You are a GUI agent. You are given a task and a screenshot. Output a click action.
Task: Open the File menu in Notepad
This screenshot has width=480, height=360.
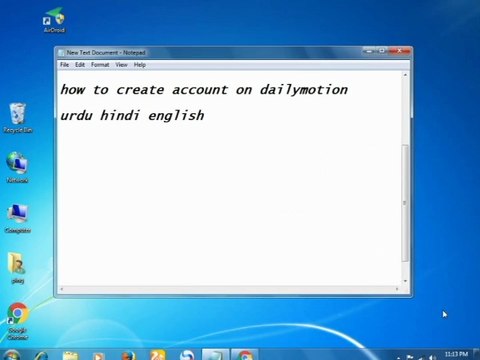tap(64, 65)
